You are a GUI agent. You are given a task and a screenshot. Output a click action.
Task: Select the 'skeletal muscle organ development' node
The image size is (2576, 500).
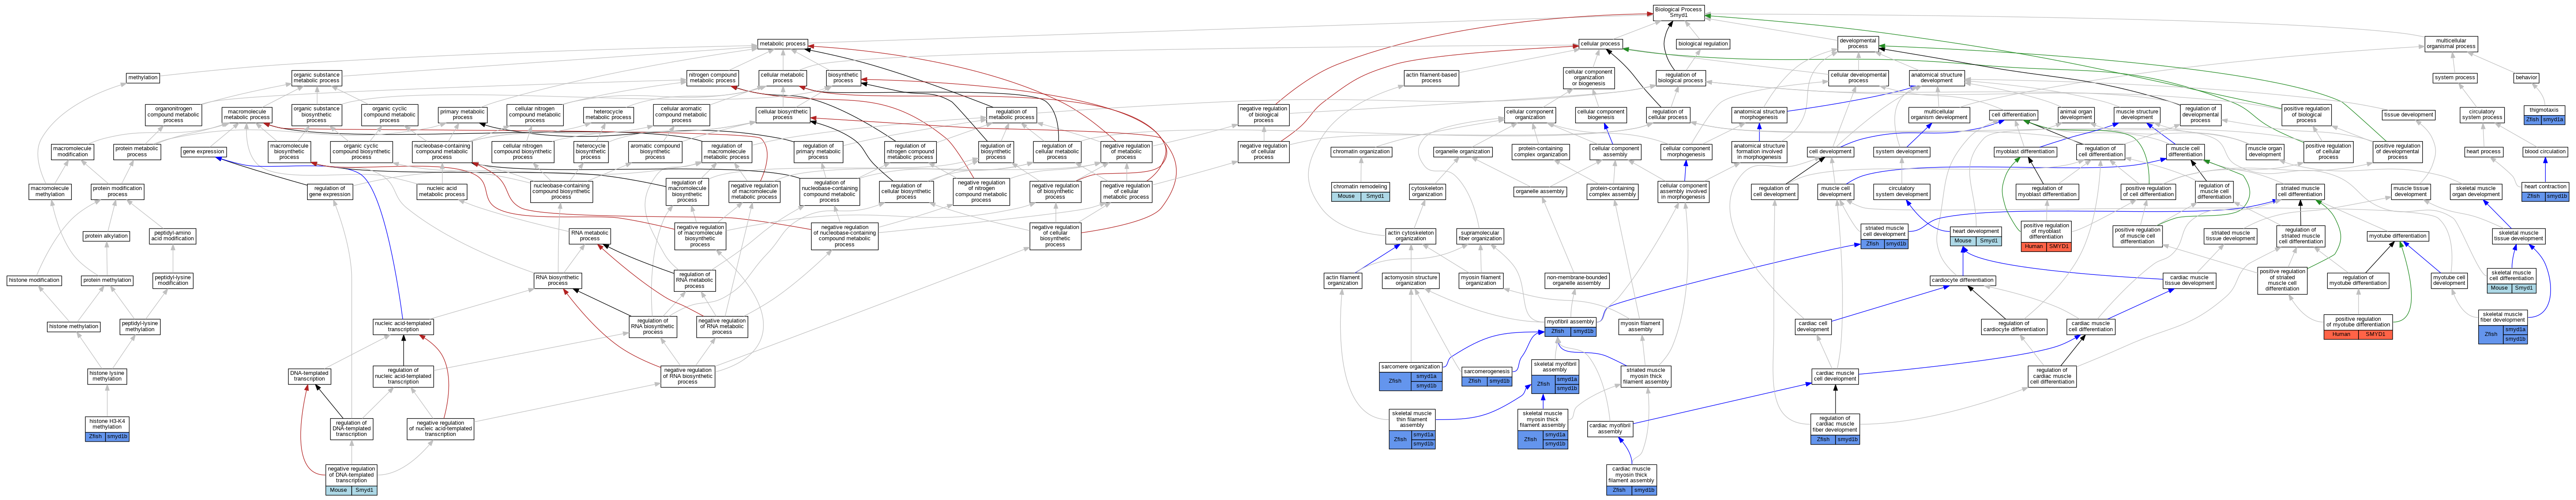click(2476, 191)
